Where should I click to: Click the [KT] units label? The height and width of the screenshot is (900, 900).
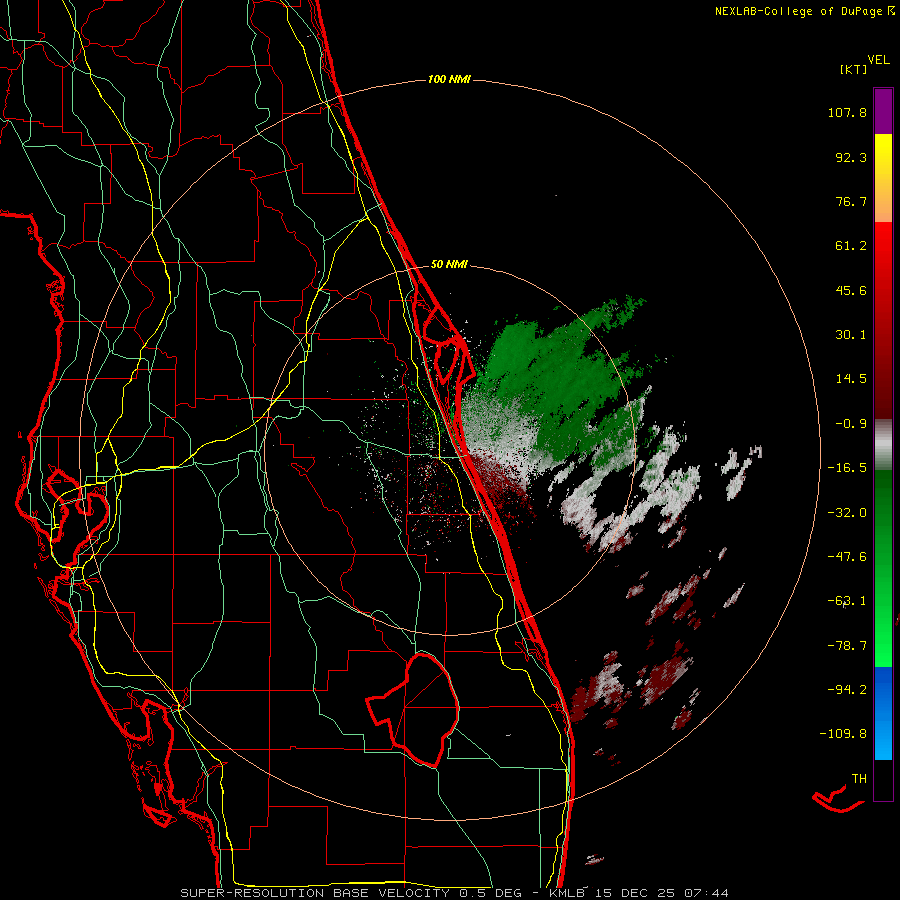click(x=854, y=69)
